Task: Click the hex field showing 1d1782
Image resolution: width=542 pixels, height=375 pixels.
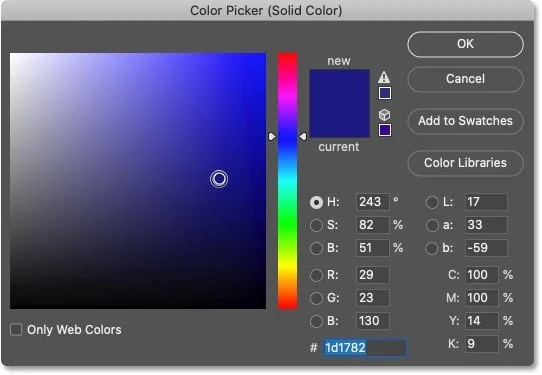Action: click(x=365, y=348)
